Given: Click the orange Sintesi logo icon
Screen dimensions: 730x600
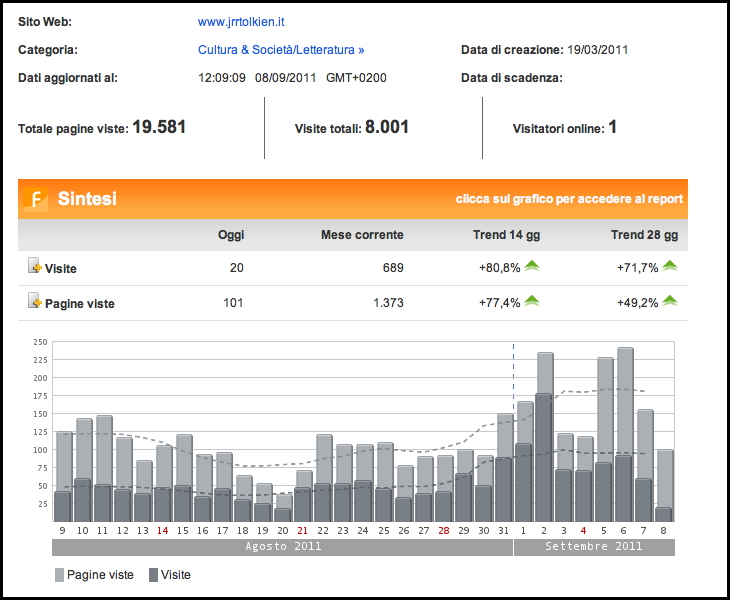Looking at the screenshot, I should (35, 199).
